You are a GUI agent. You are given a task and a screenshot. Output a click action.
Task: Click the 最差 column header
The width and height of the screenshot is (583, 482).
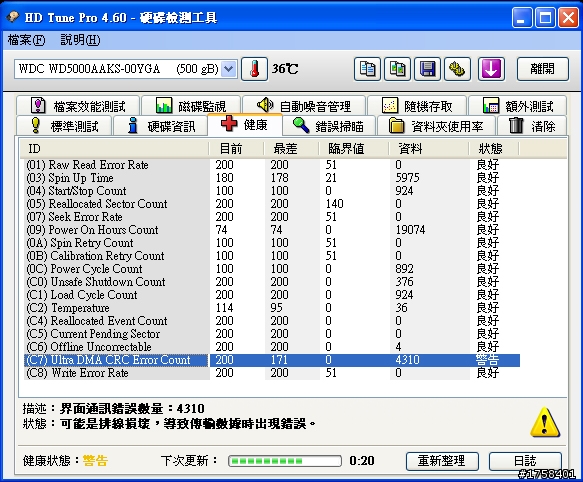coord(291,149)
